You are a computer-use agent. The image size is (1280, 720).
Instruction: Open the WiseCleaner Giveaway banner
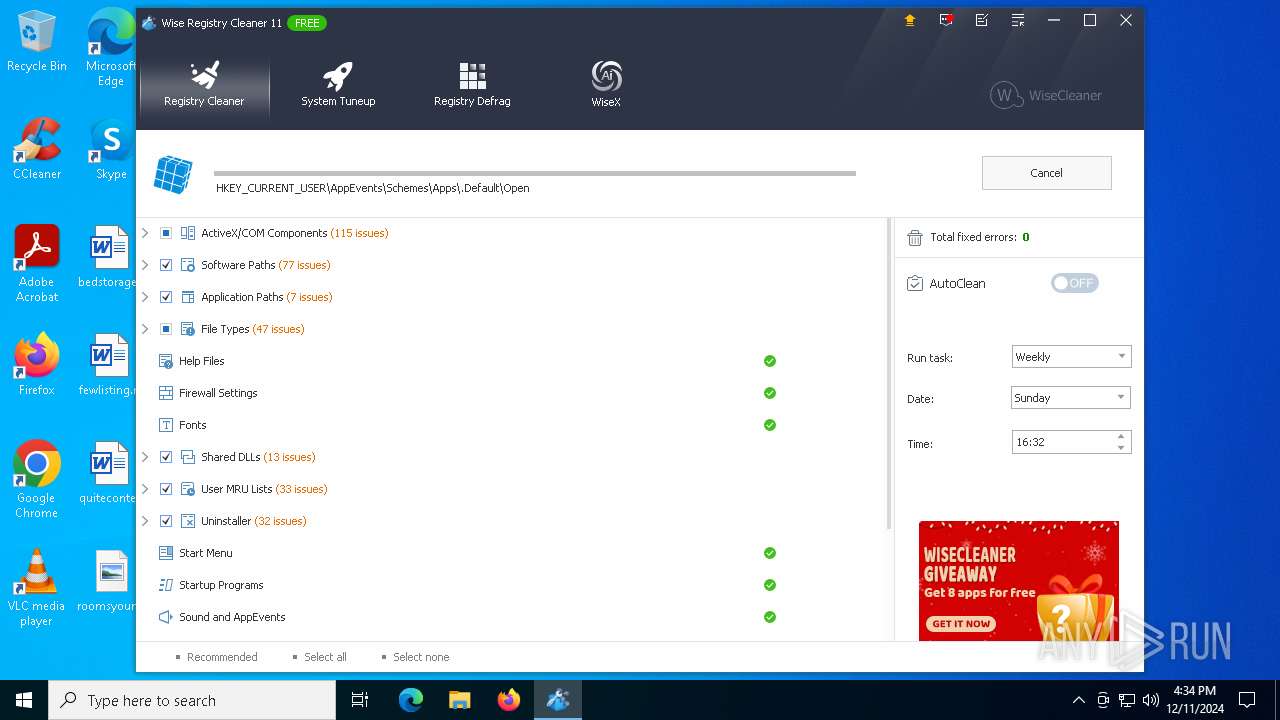point(1018,581)
